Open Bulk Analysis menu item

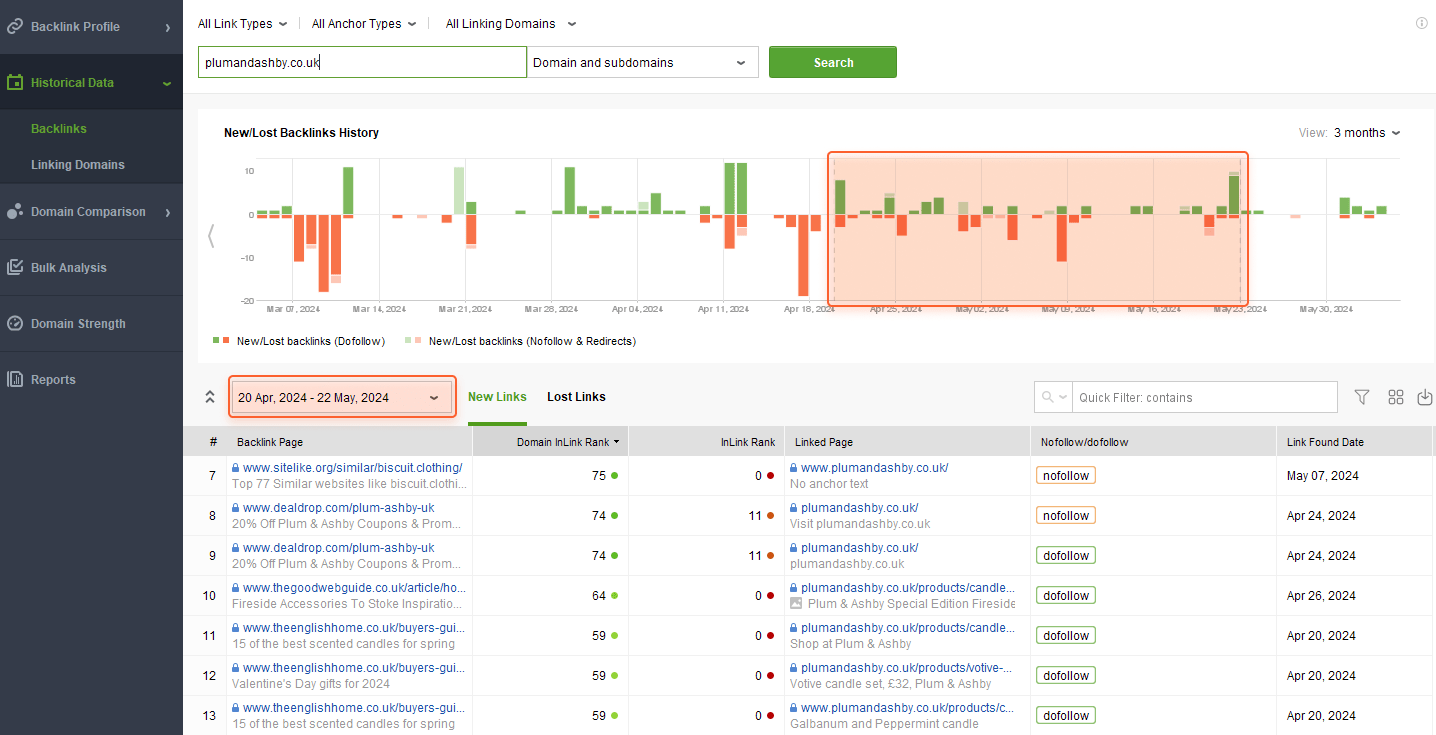(91, 268)
